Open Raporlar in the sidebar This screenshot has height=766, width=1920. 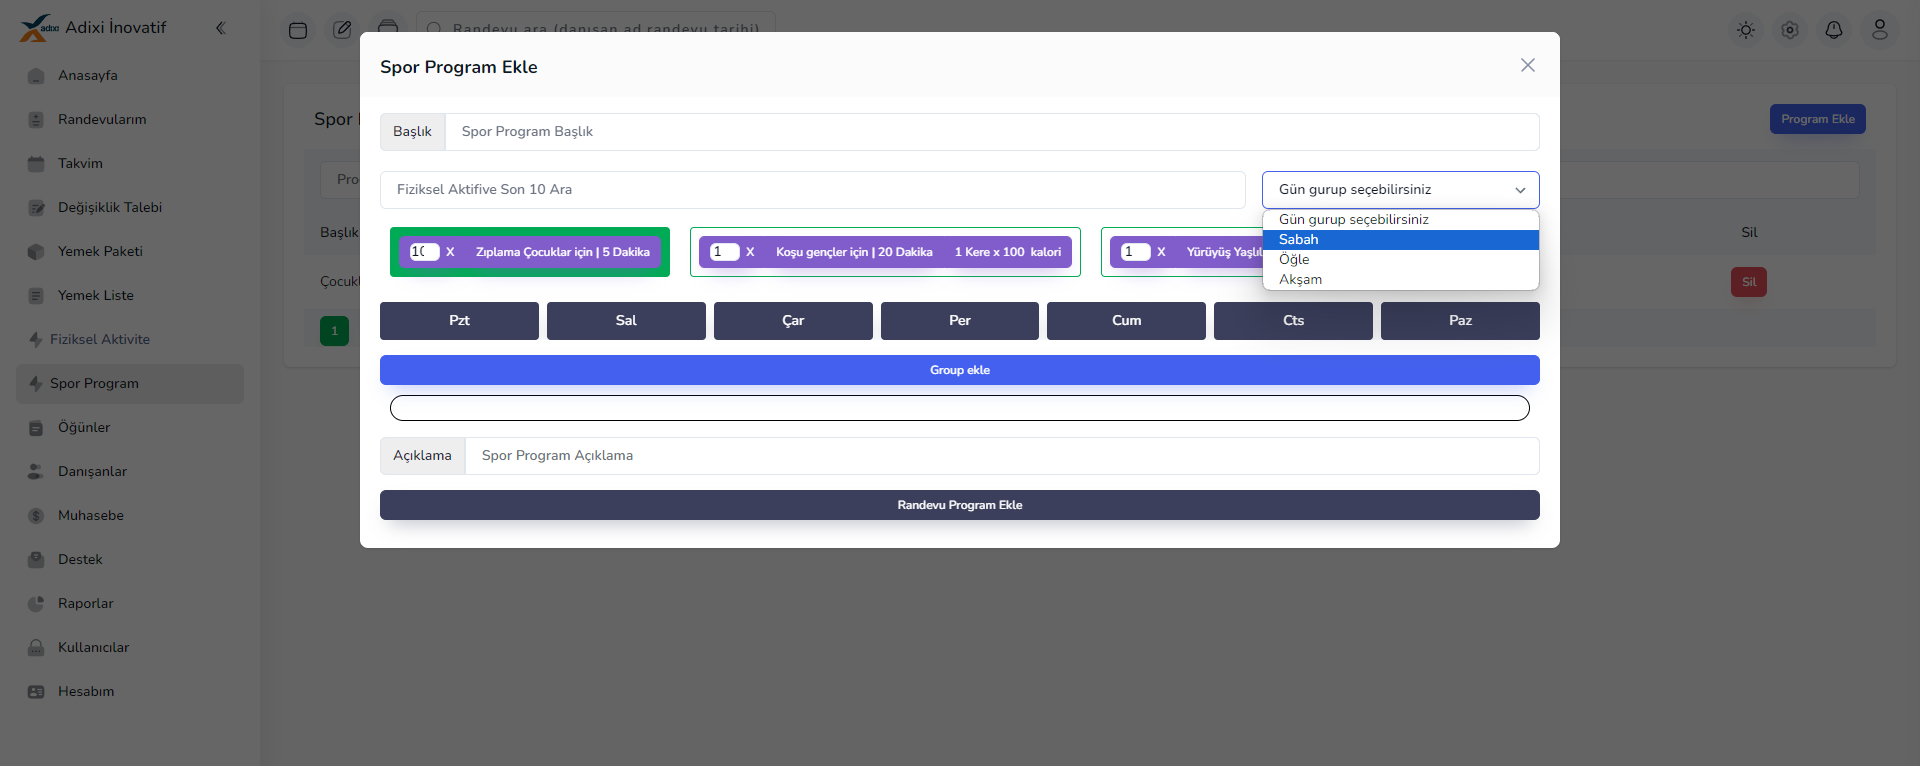point(130,604)
